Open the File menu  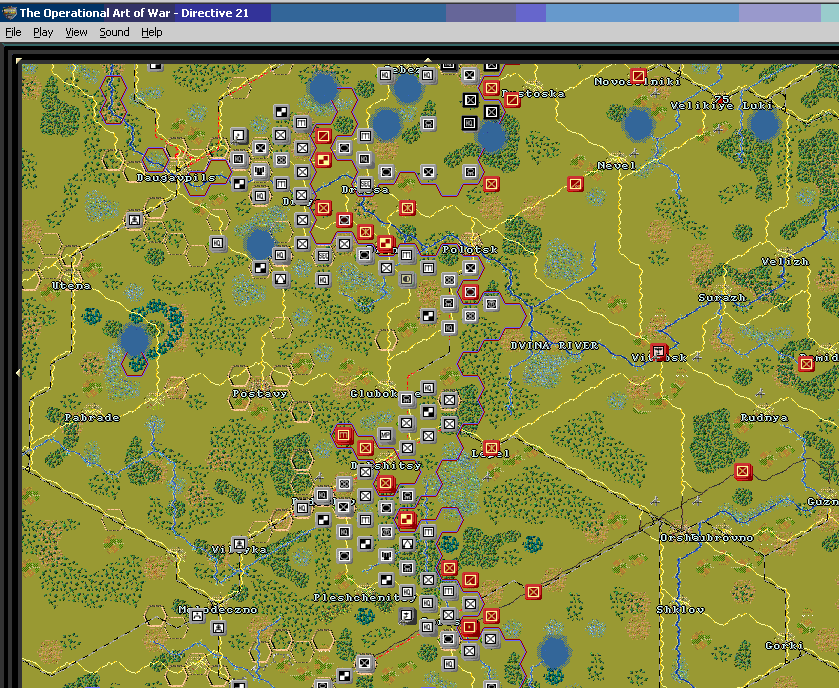click(13, 32)
